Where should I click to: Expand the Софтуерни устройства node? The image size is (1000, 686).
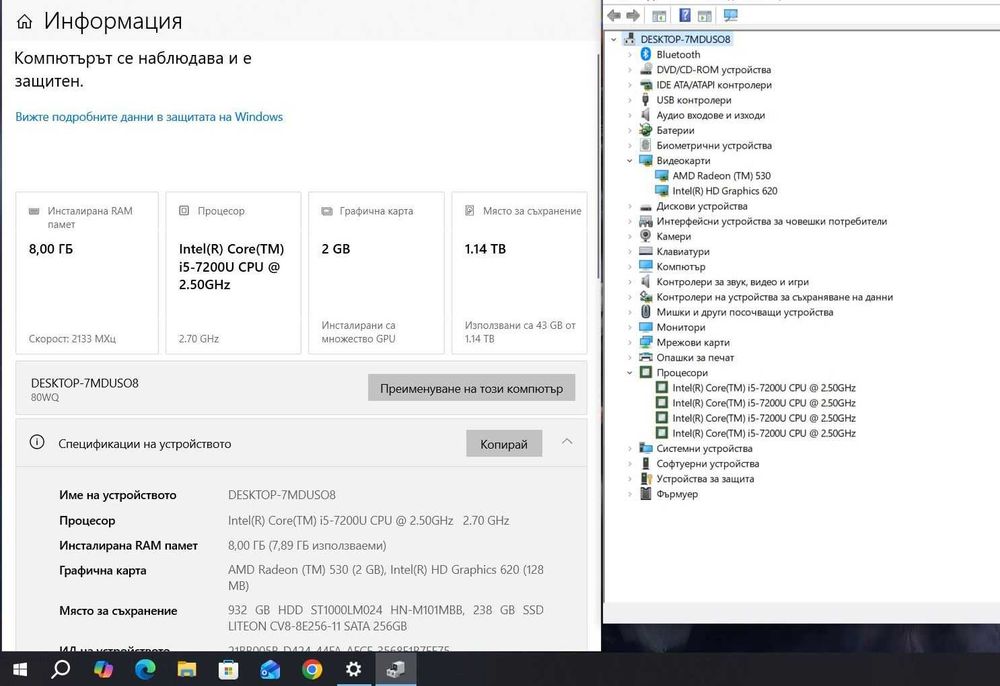(629, 463)
